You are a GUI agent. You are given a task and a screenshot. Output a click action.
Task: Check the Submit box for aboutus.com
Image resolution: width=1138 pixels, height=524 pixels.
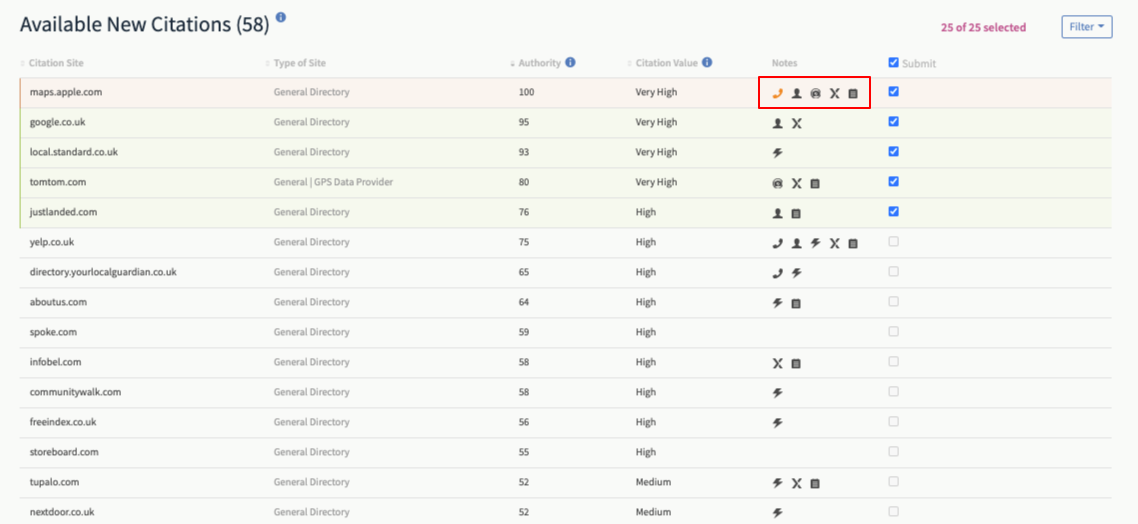point(893,301)
